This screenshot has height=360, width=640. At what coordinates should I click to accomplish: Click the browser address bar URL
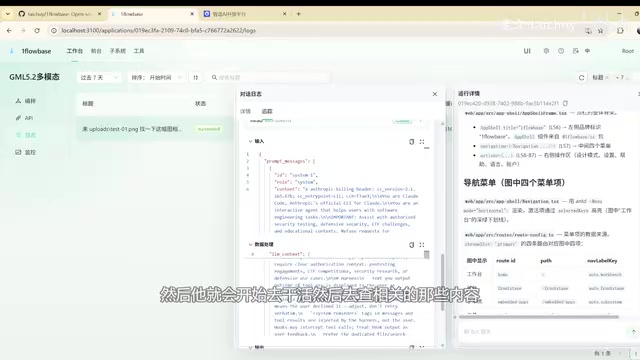[158, 31]
